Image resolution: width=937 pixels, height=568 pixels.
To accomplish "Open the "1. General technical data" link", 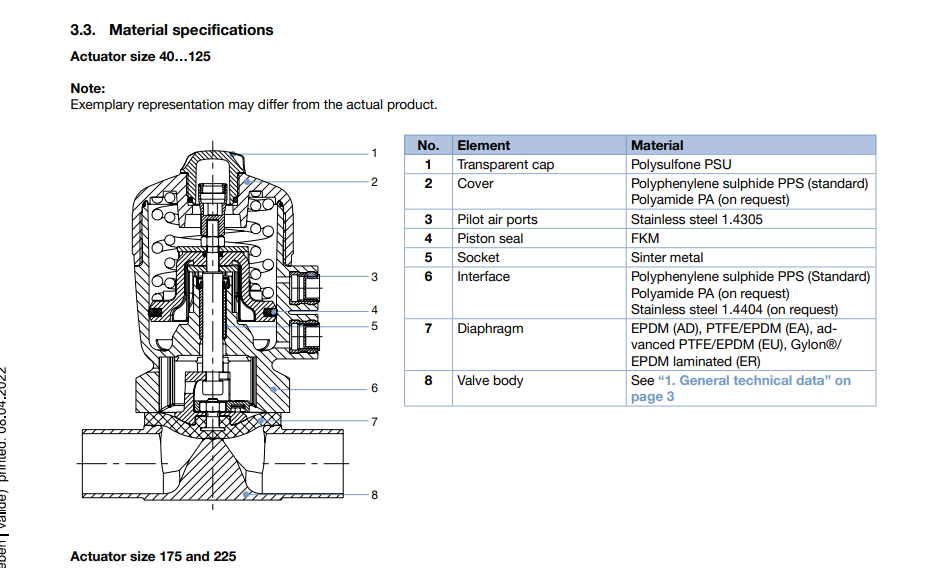I will pos(754,381).
